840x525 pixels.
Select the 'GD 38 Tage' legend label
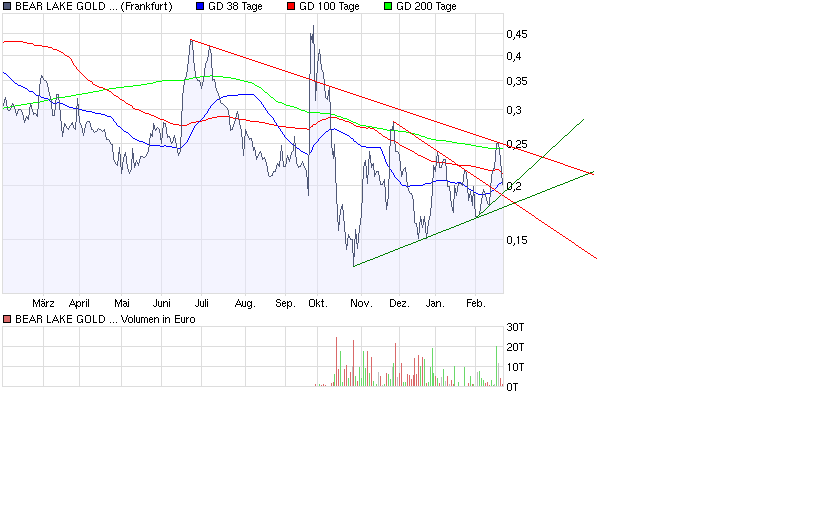pyautogui.click(x=235, y=6)
